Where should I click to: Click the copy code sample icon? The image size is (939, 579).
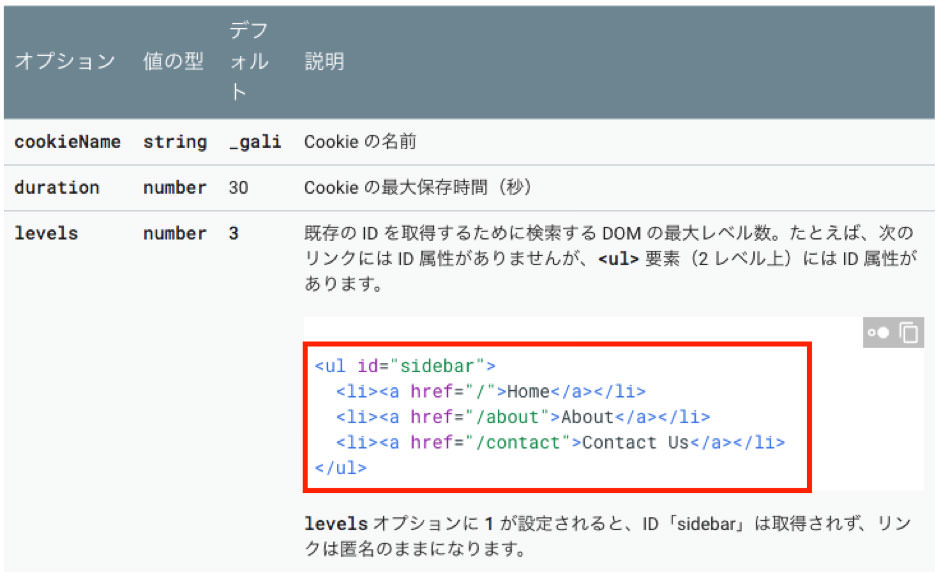[909, 333]
